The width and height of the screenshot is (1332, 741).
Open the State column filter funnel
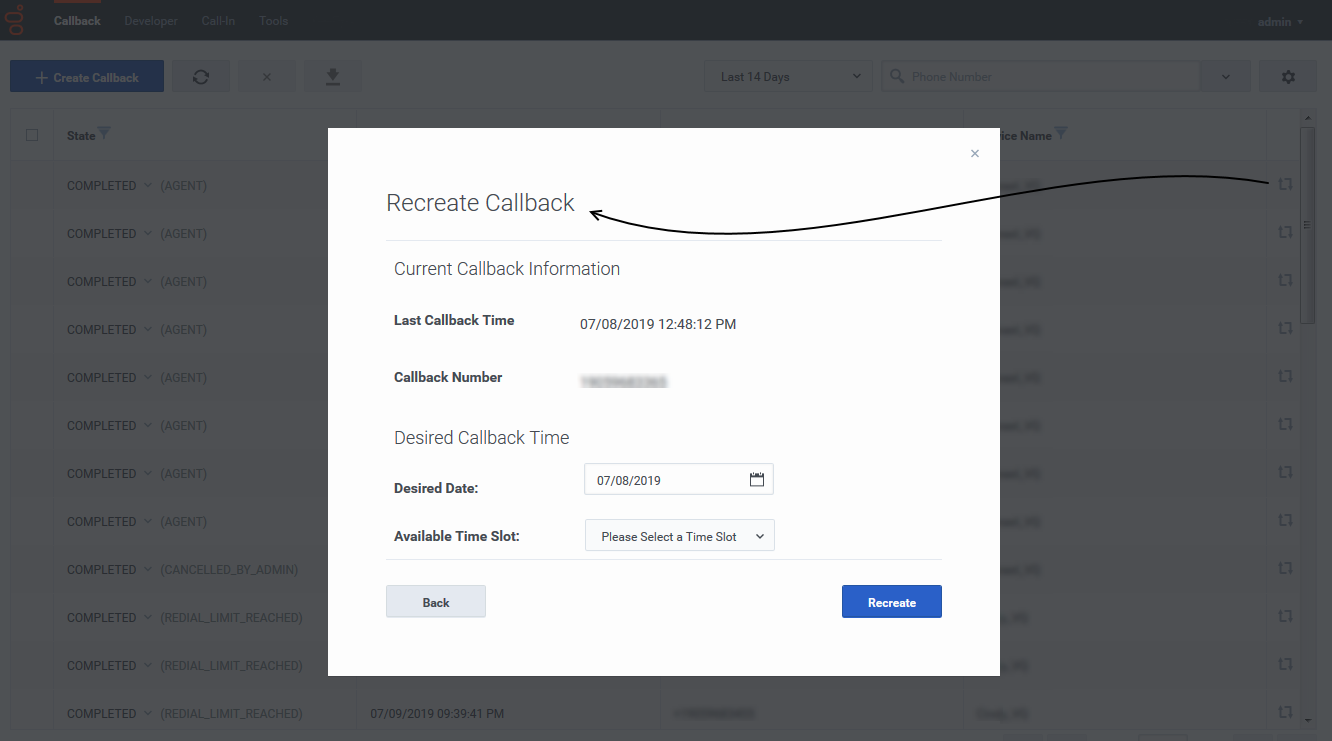(x=105, y=134)
